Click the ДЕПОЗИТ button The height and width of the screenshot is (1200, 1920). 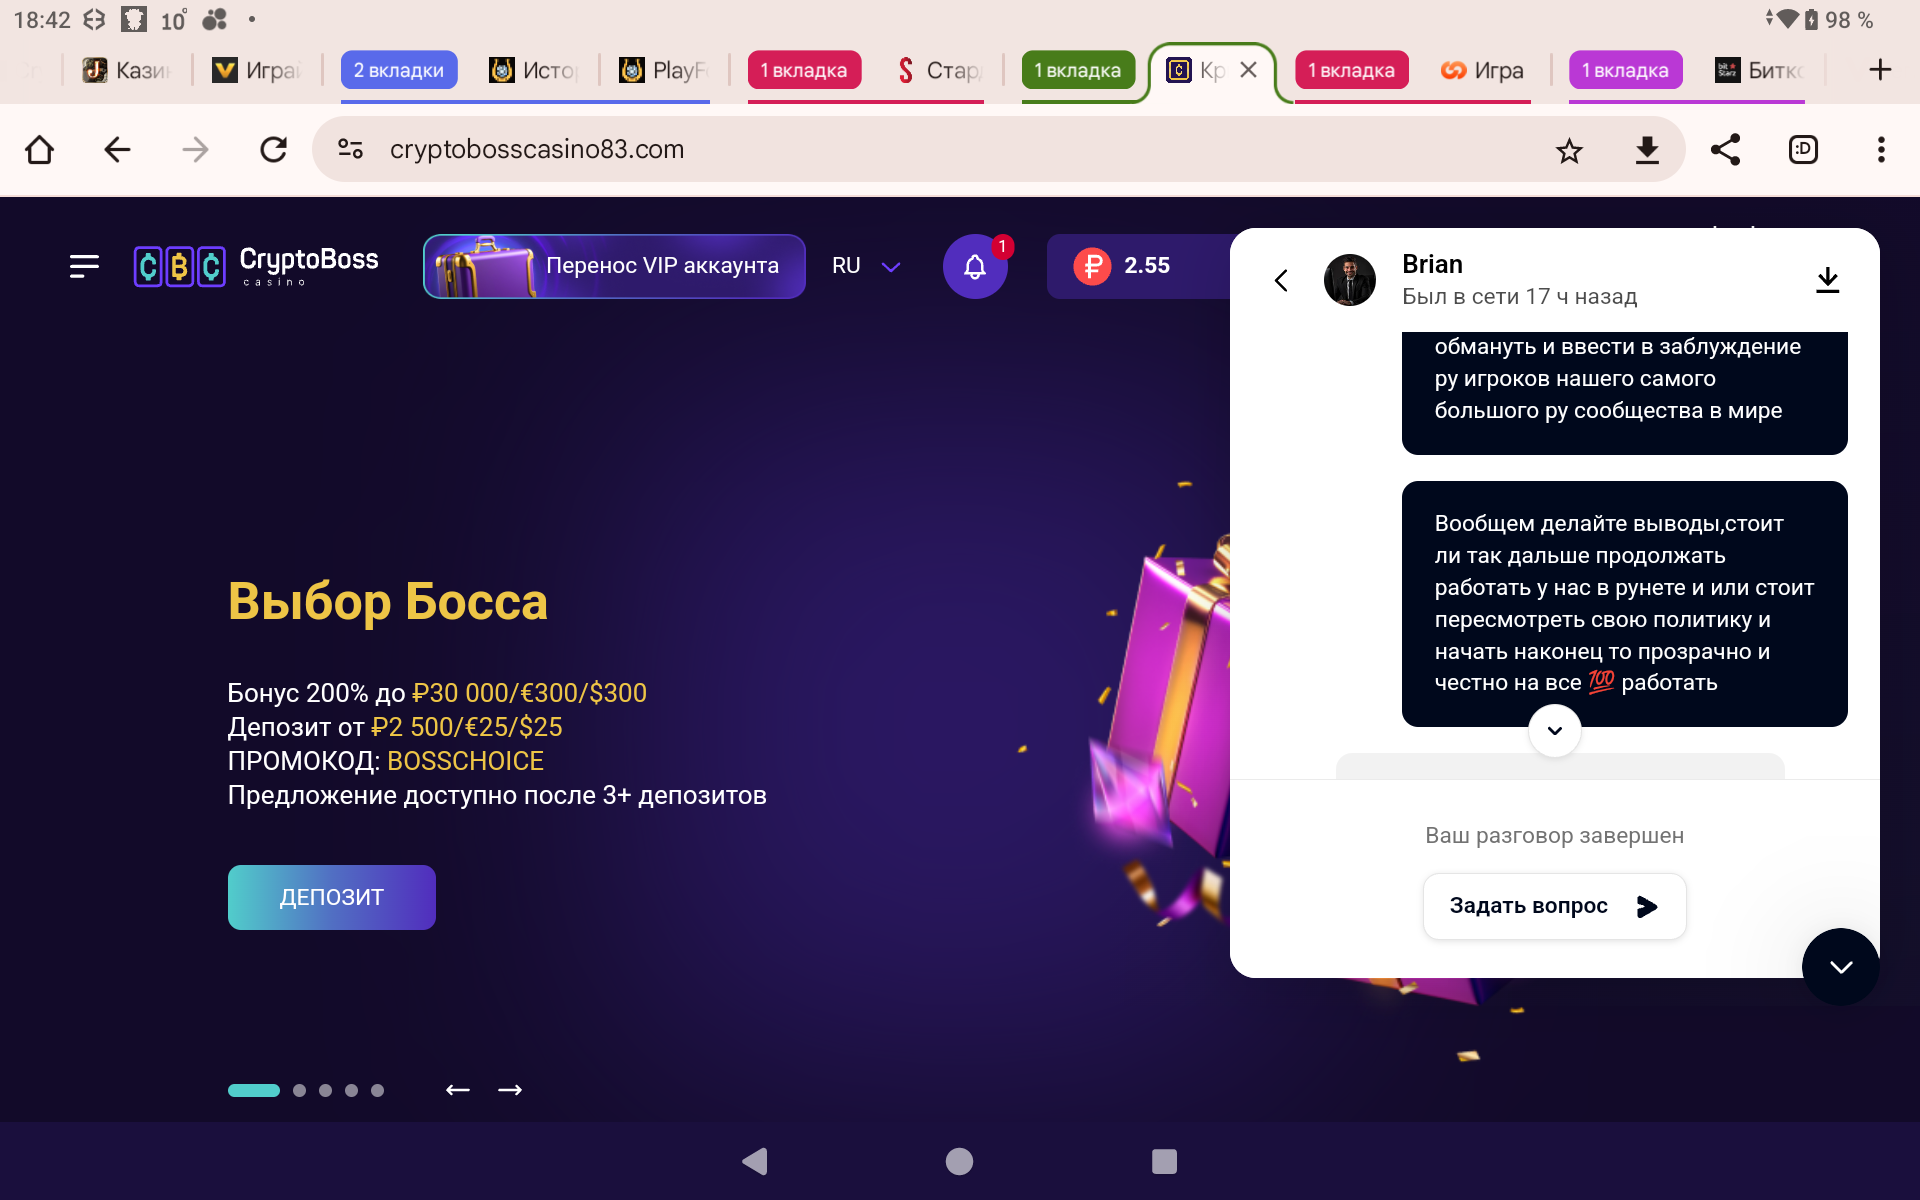pos(332,897)
